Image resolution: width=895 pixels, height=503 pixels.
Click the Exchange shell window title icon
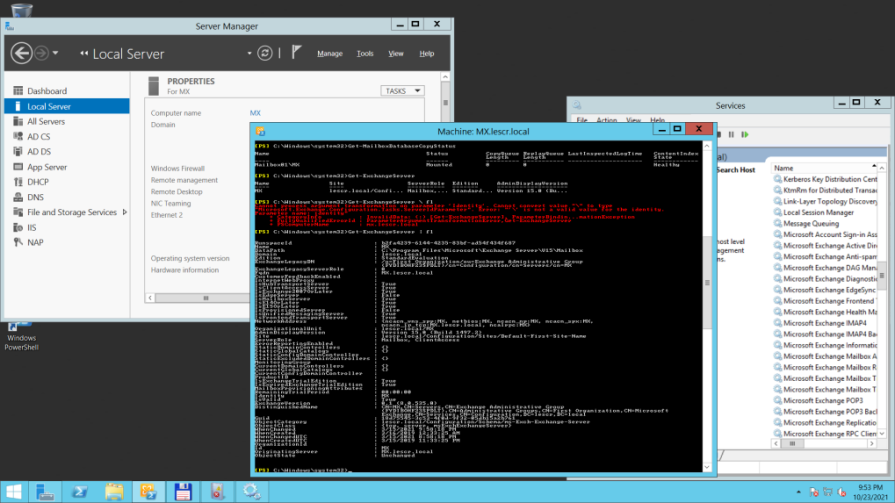pyautogui.click(x=260, y=131)
